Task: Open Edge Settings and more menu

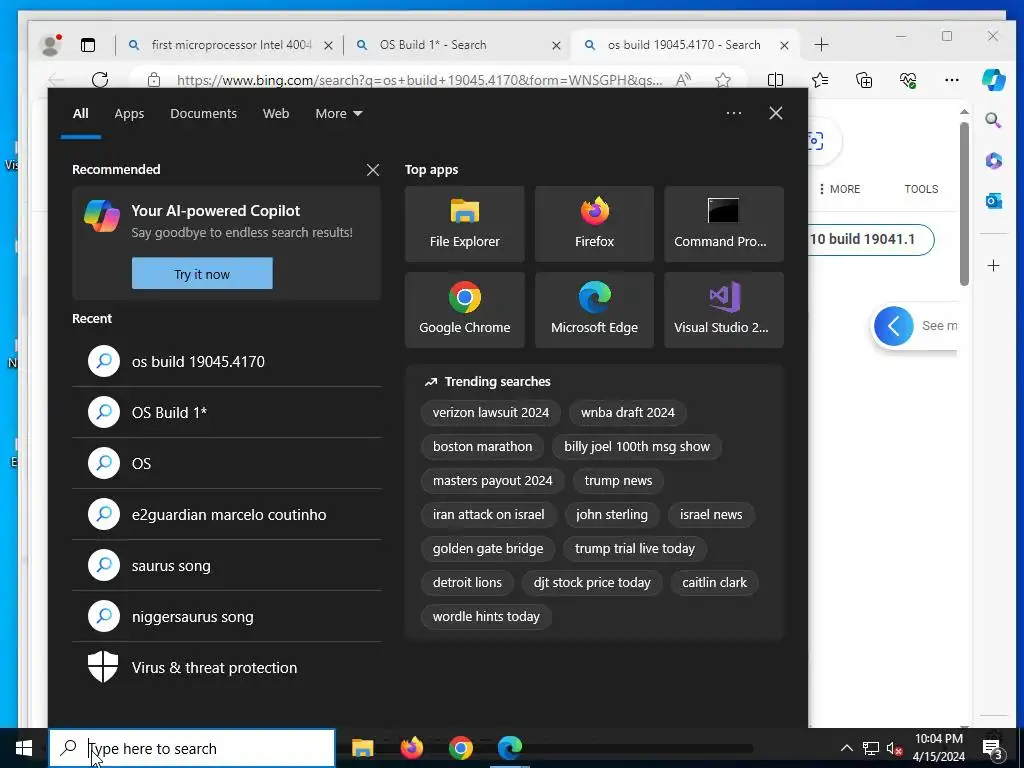Action: pyautogui.click(x=952, y=80)
